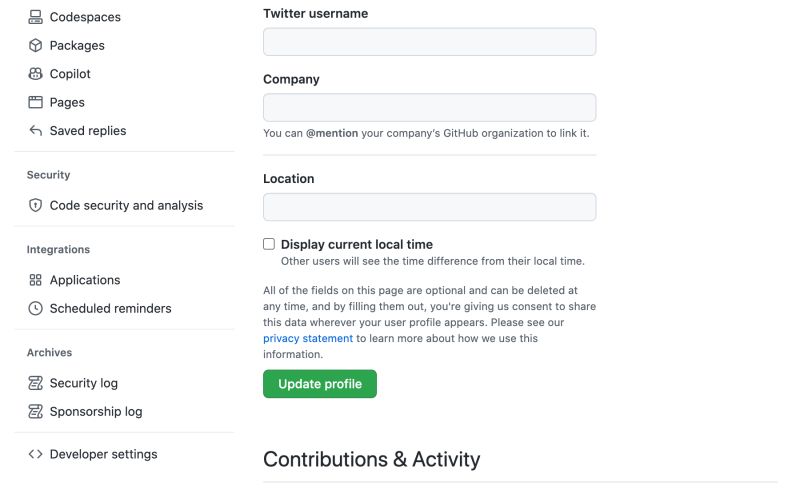Open Sponsorship log from sidebar

pyautogui.click(x=96, y=411)
